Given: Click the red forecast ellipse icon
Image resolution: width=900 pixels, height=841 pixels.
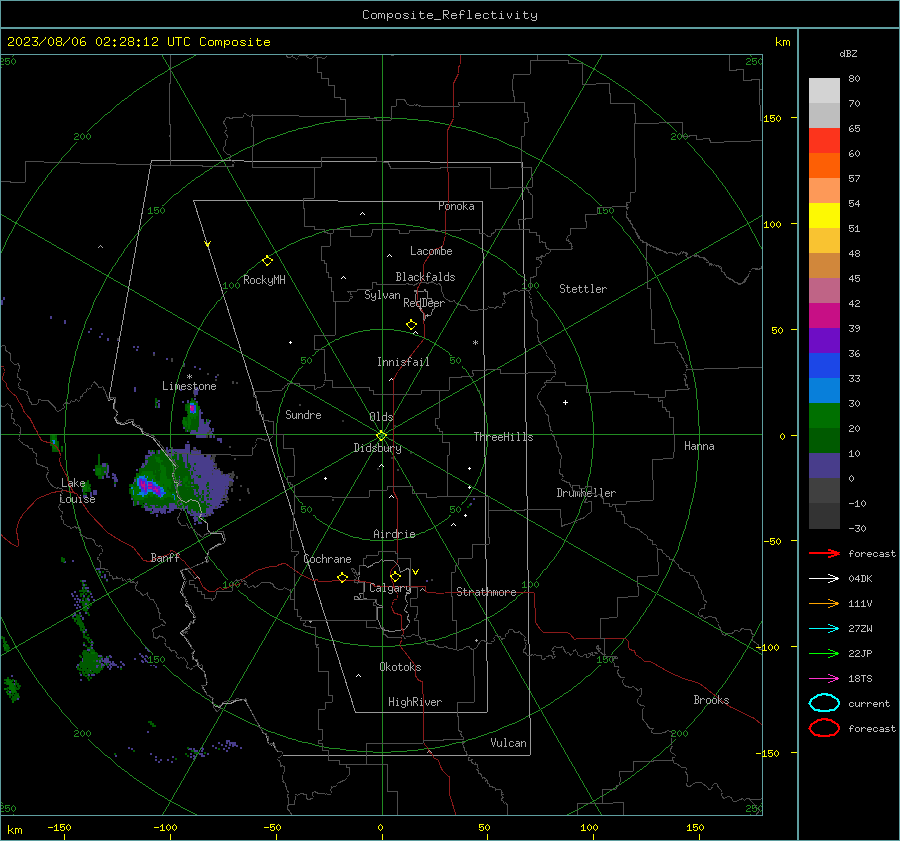Looking at the screenshot, I should (x=824, y=728).
